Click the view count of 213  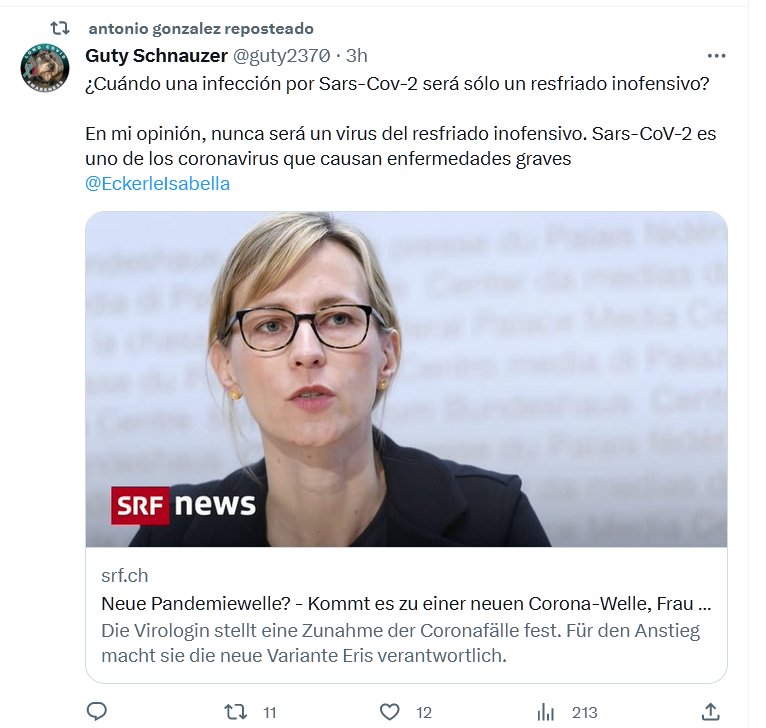(x=585, y=713)
